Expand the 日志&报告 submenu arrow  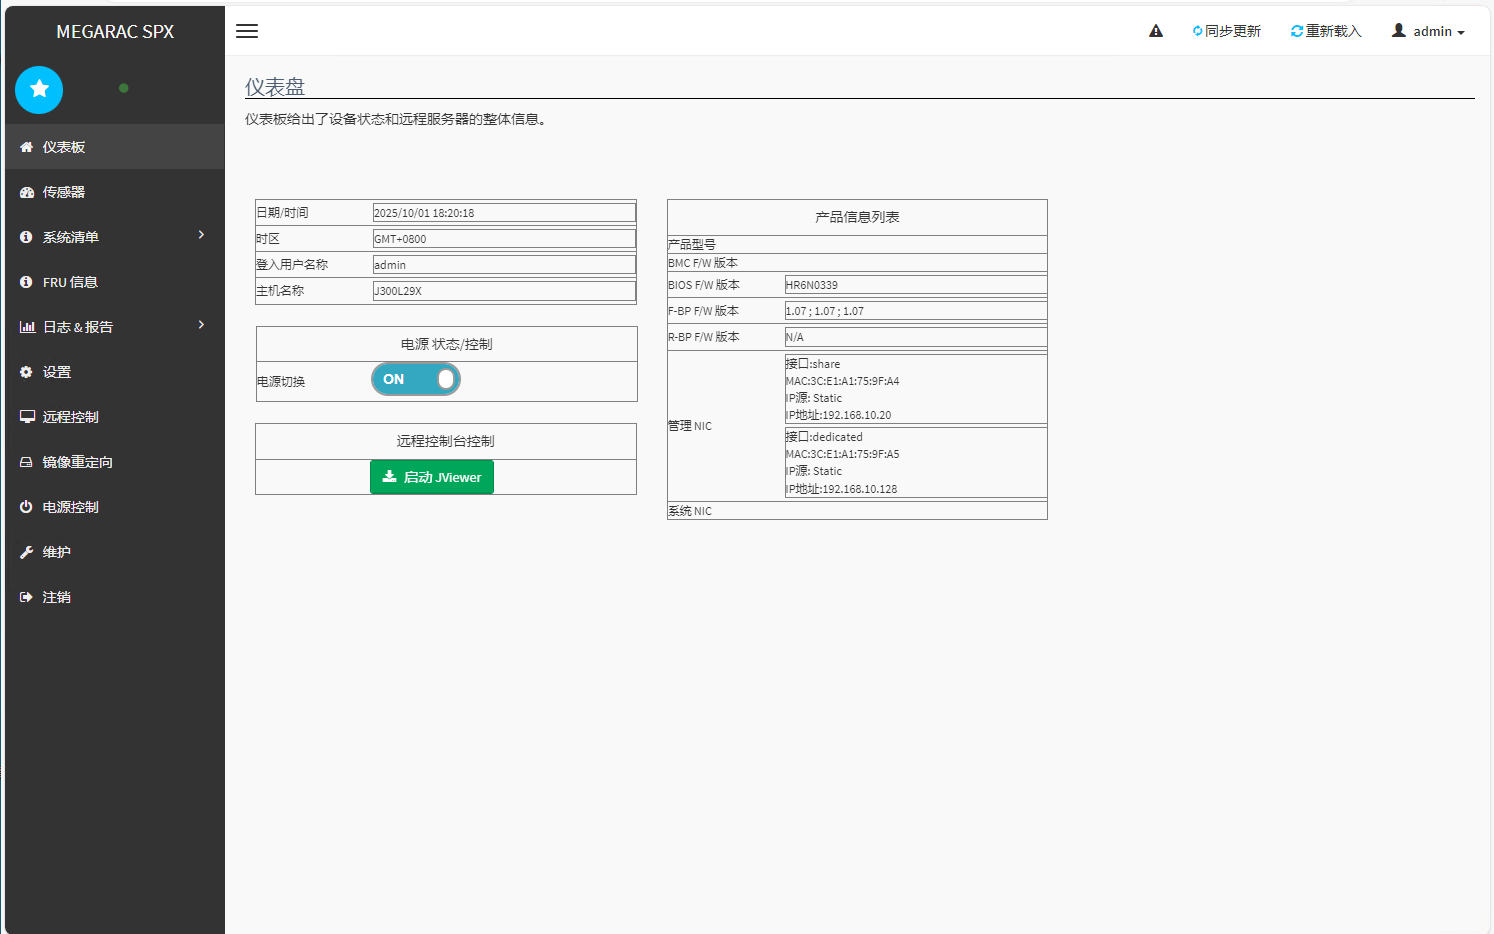[201, 325]
